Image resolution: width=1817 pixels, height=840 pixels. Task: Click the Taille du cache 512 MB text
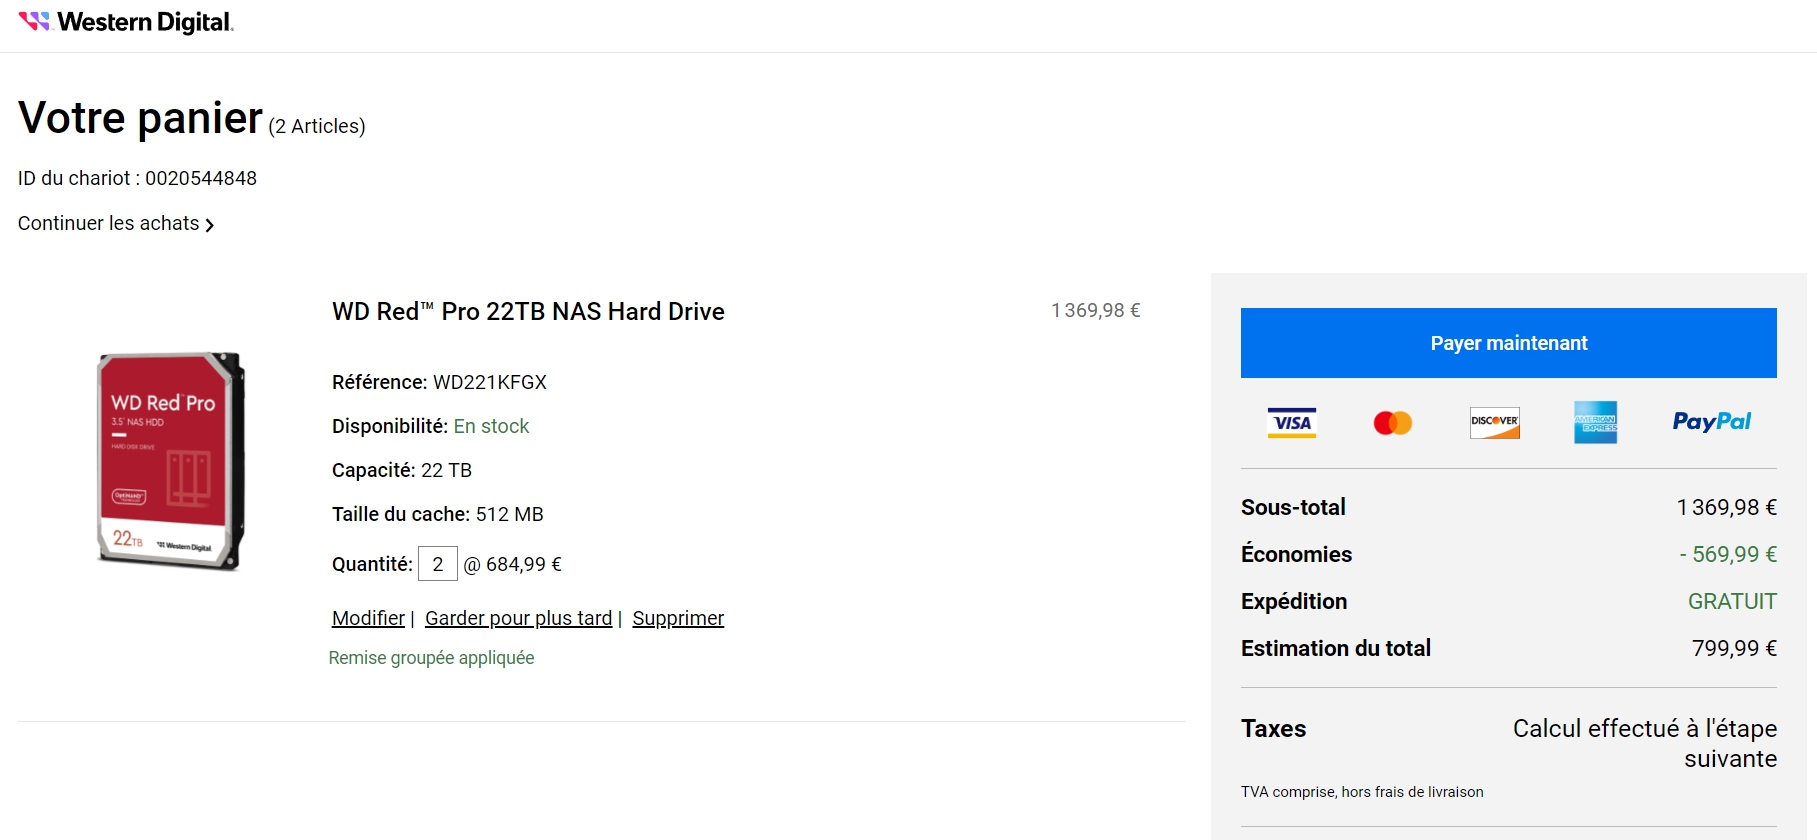pos(438,514)
